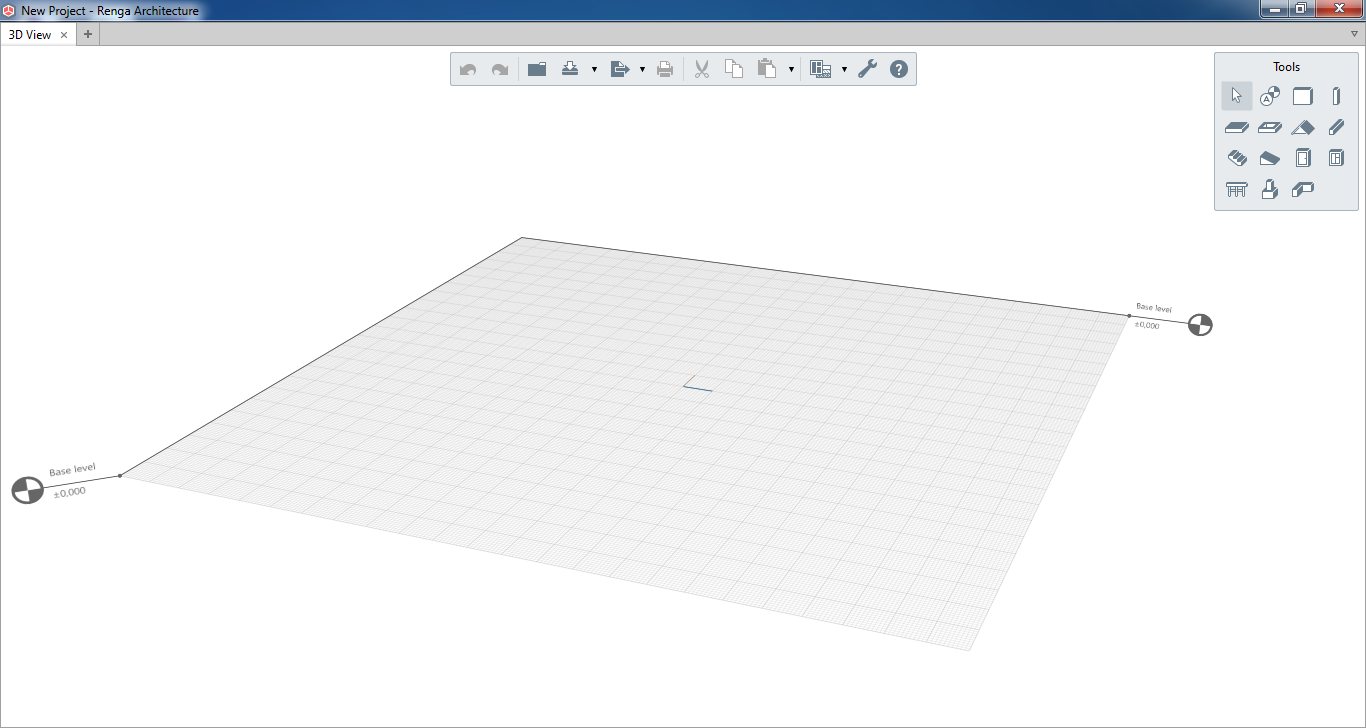Restore down the Renga window

[x=1301, y=9]
